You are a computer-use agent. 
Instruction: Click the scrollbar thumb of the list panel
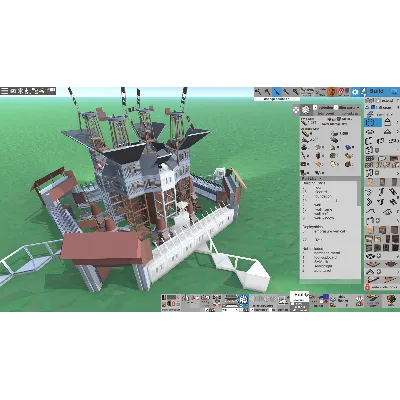[x=359, y=193]
